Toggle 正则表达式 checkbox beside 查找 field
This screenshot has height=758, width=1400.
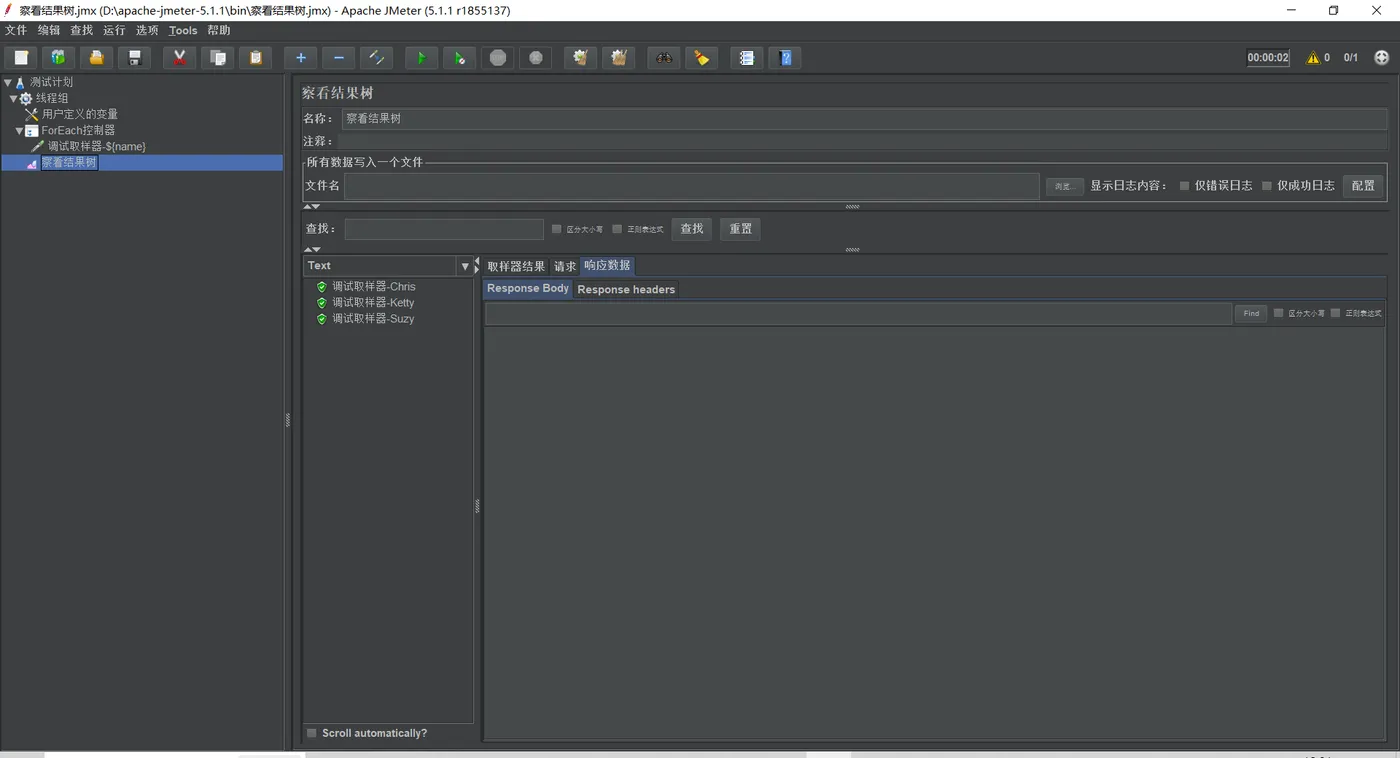(x=617, y=229)
